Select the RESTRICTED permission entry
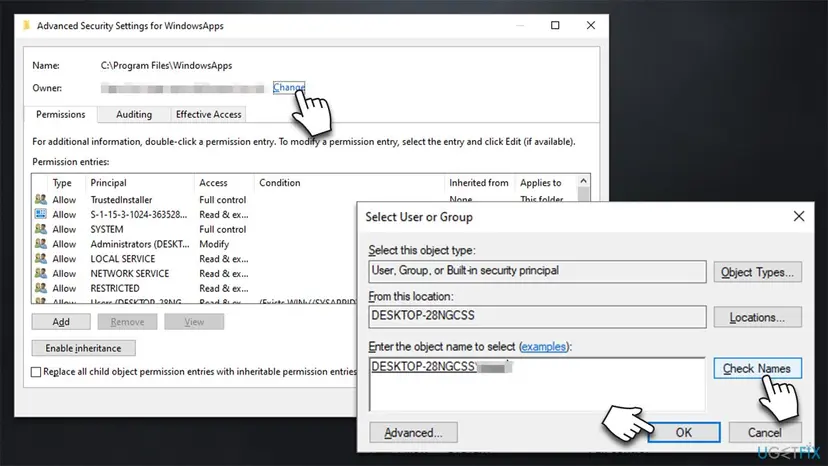The image size is (828, 466). [x=195, y=288]
